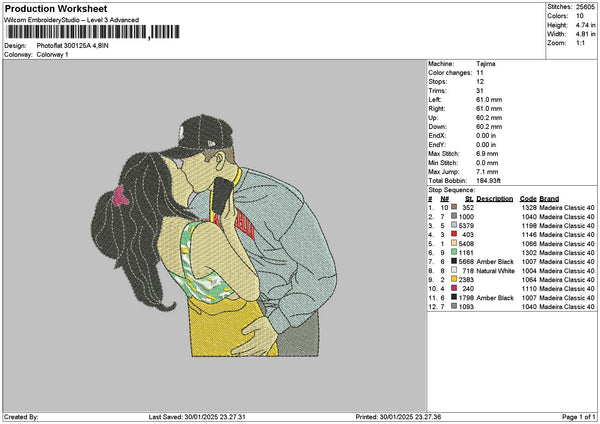
Task: Click the brown swatch for thread code 1328
Action: pos(454,207)
